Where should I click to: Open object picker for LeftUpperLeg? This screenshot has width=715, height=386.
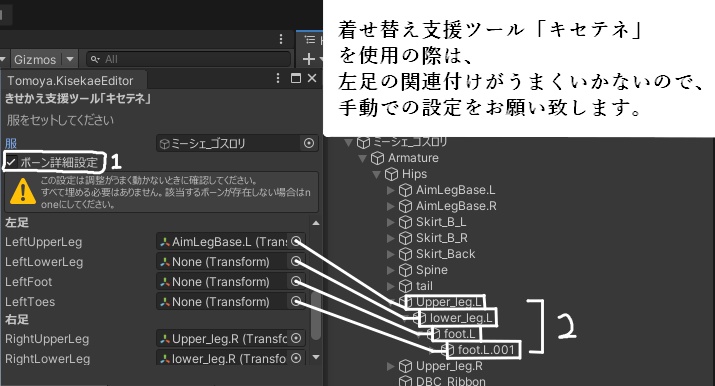tap(296, 242)
